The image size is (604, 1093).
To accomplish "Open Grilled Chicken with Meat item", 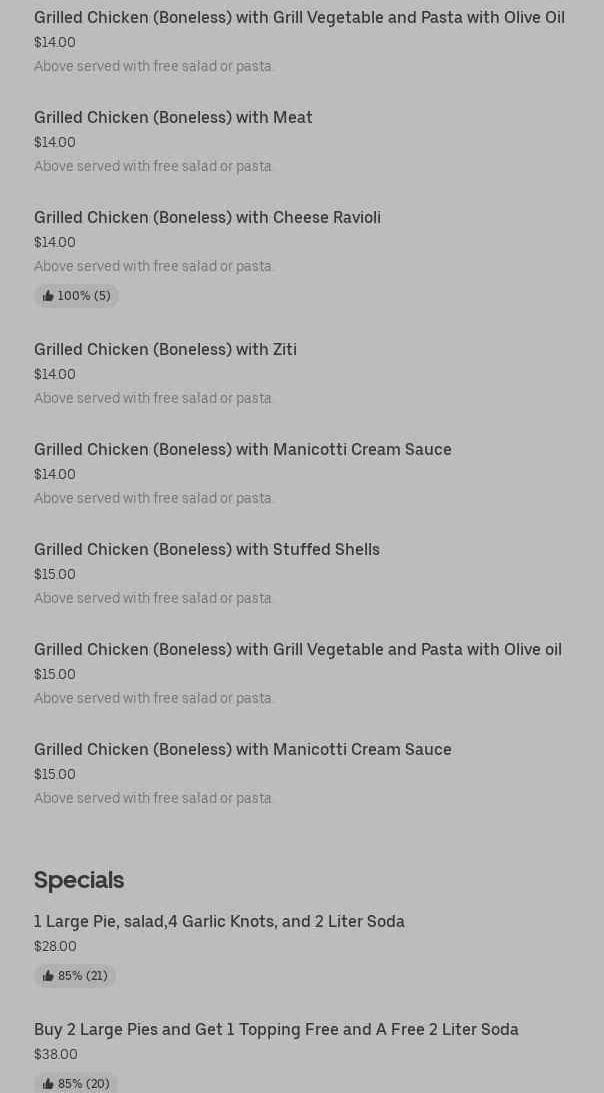I will (173, 118).
